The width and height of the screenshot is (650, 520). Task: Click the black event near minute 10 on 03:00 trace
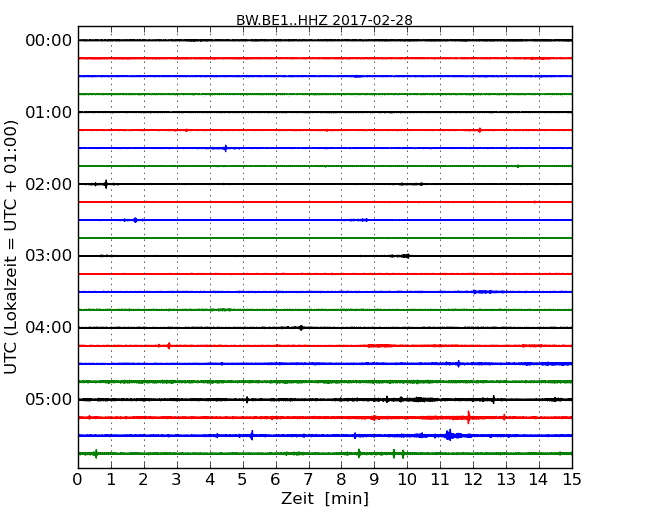coord(405,256)
